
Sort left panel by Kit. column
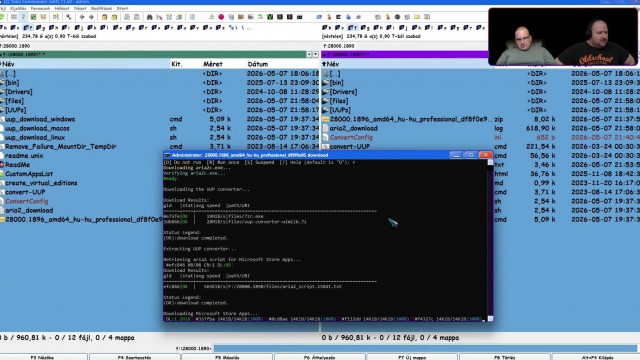(176, 64)
